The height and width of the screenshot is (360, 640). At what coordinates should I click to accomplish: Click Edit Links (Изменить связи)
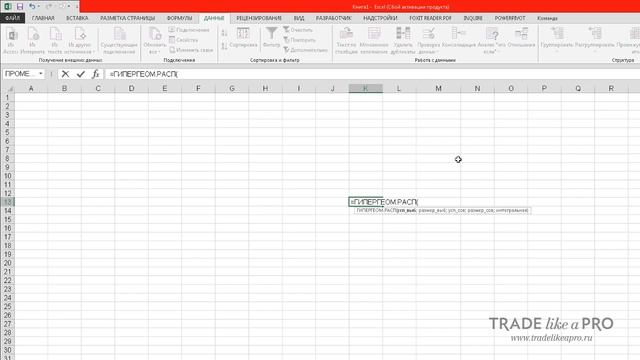click(x=191, y=50)
